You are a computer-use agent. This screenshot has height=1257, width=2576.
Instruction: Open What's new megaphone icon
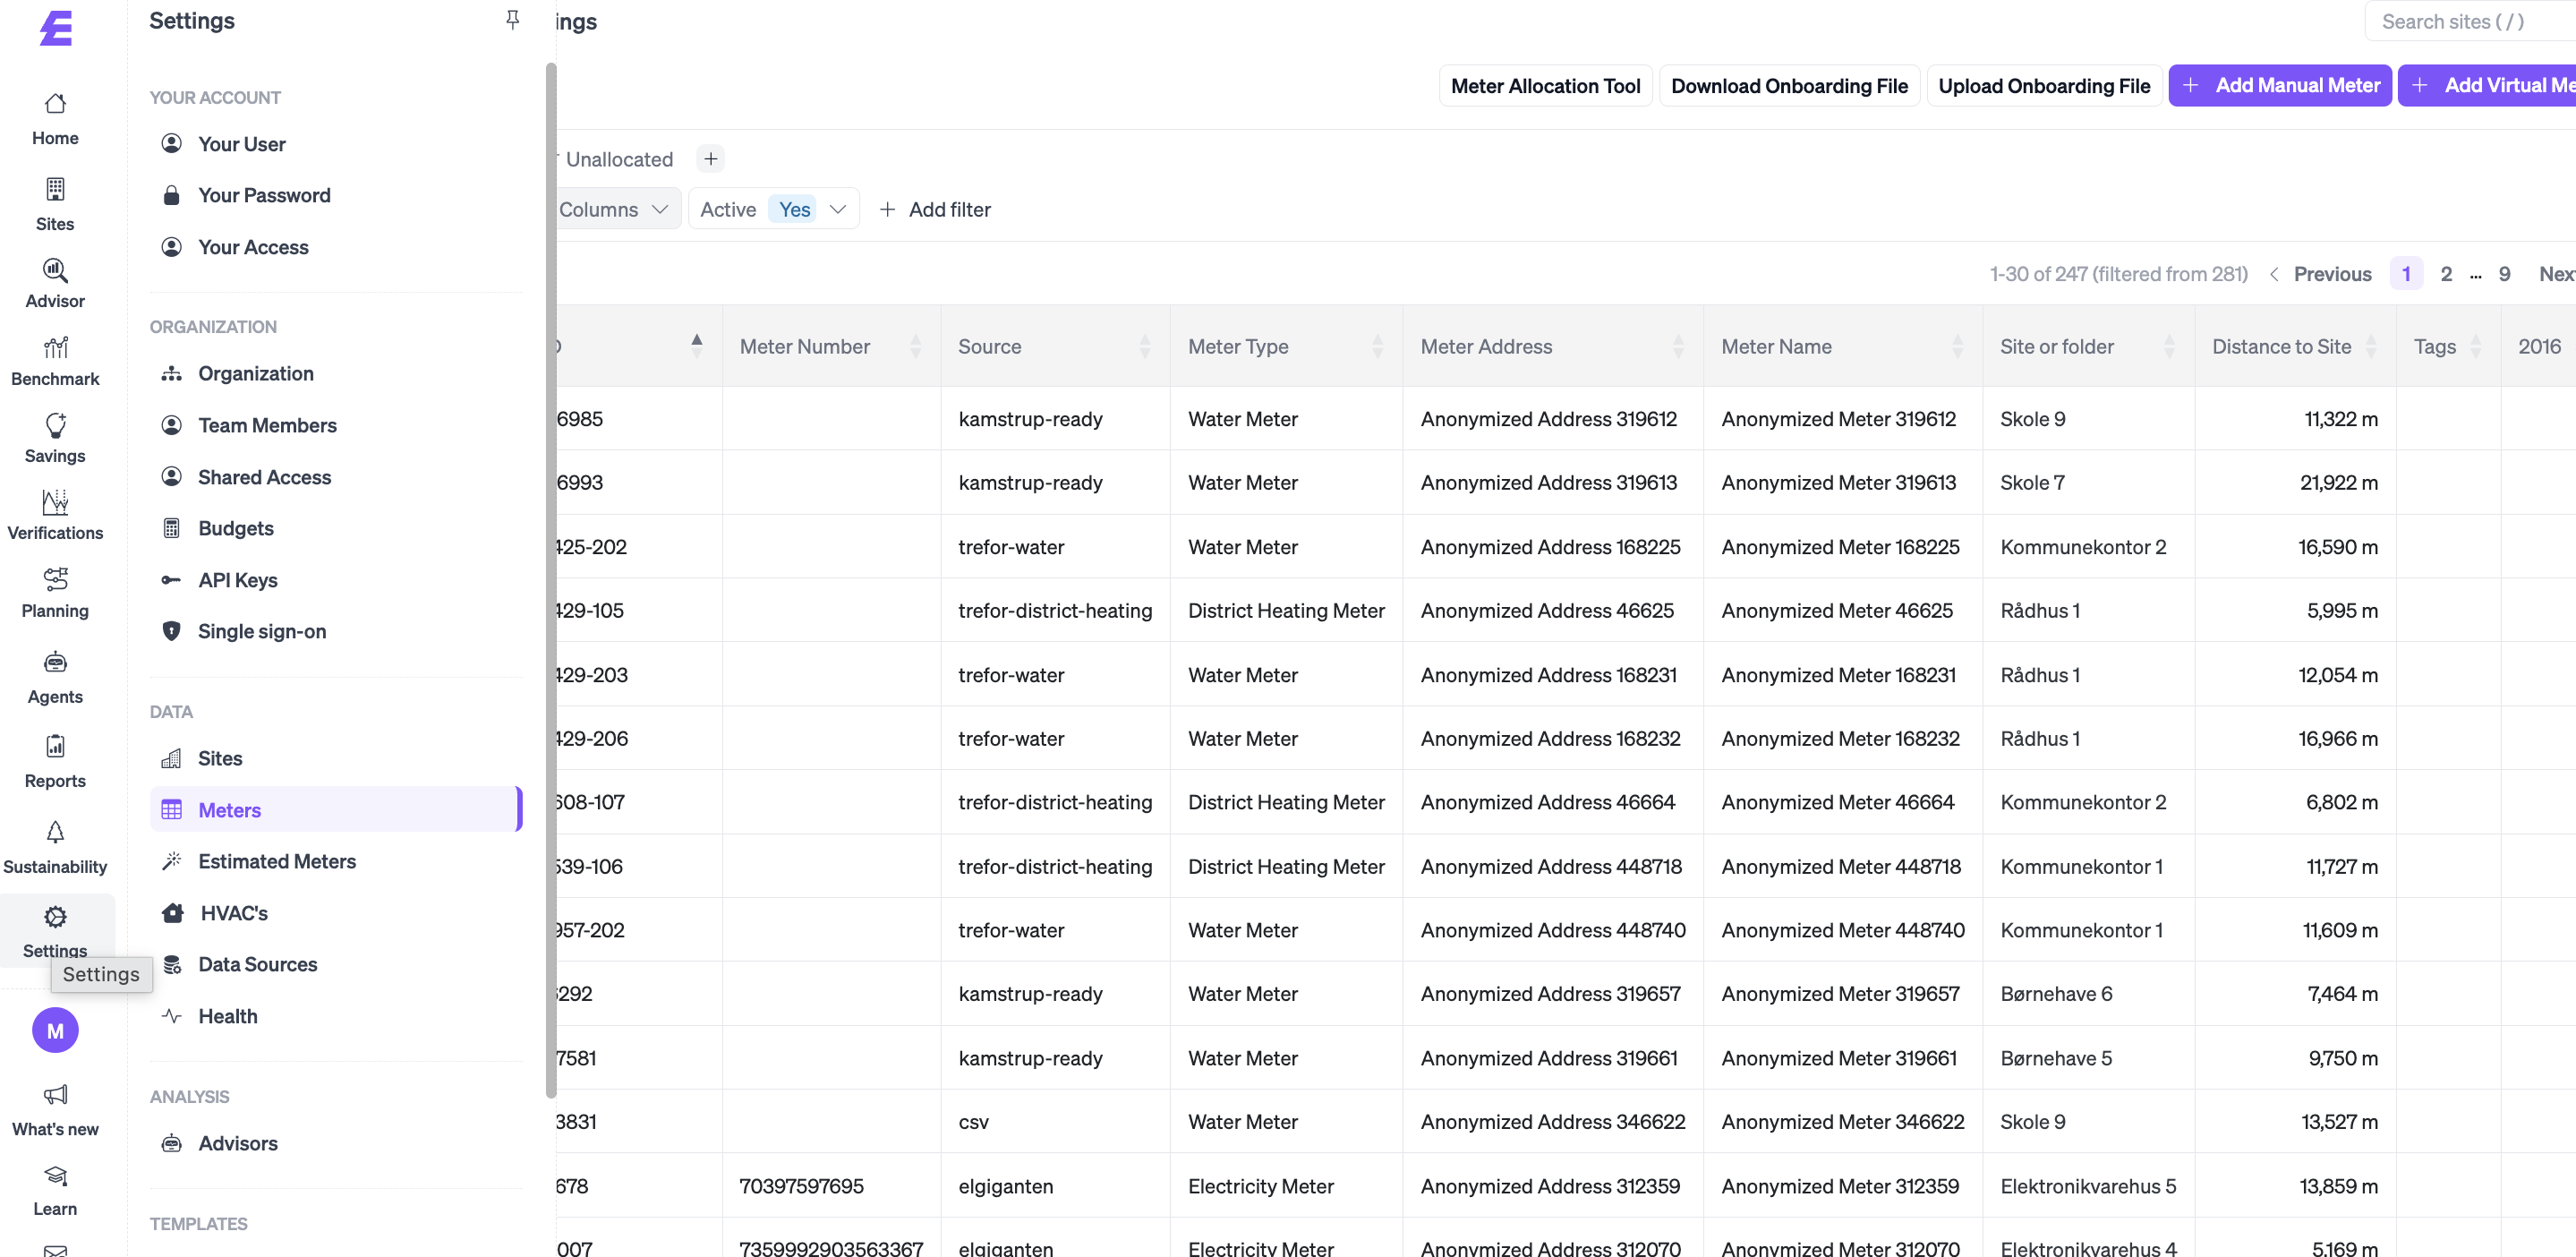(55, 1094)
